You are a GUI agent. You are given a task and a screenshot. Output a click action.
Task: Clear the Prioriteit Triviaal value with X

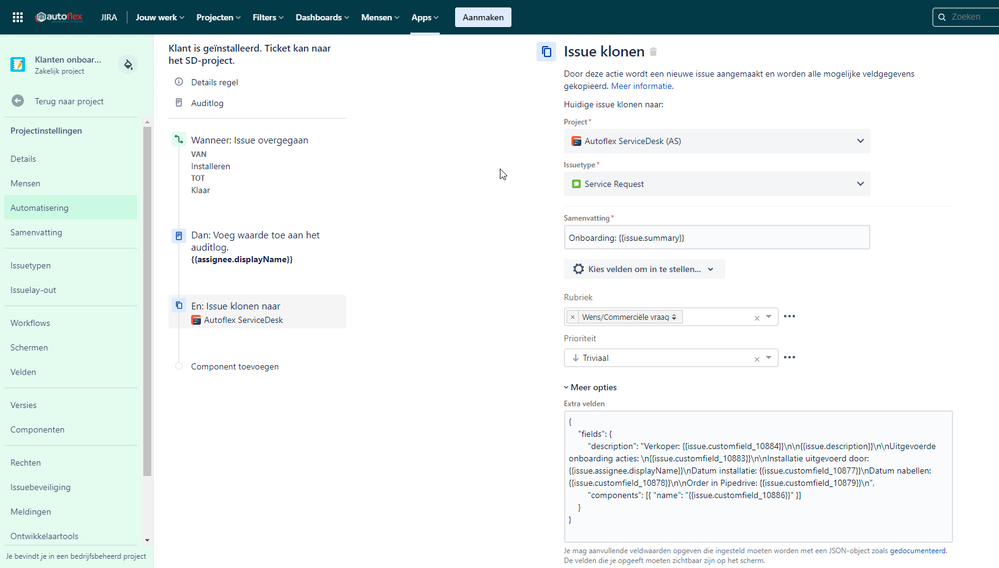coord(757,359)
